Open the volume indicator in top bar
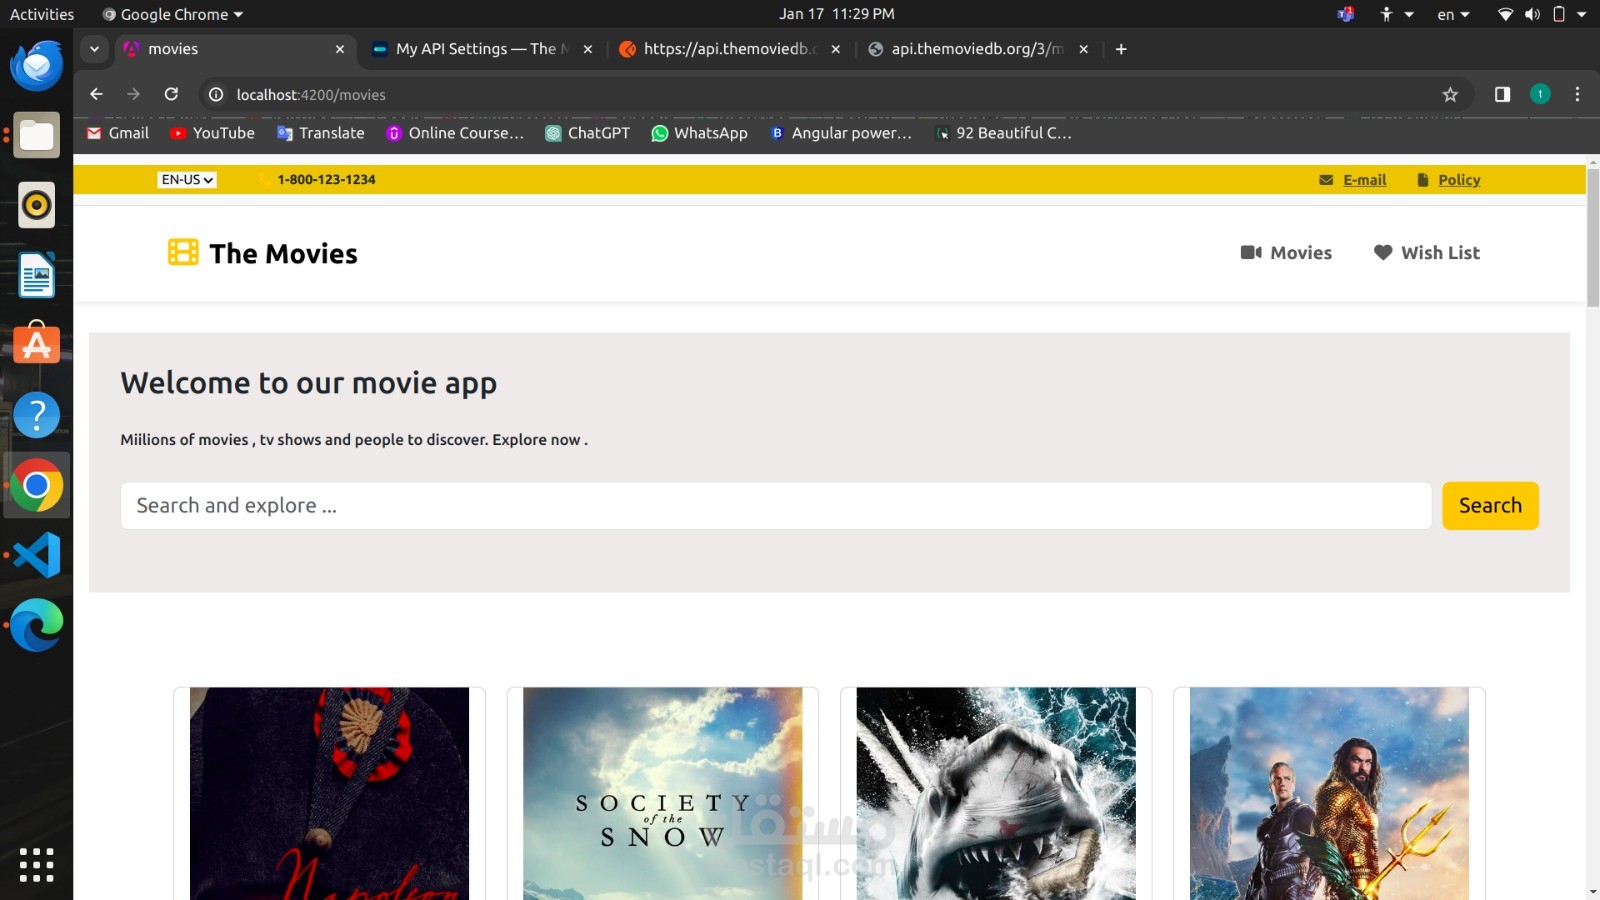 1532,14
